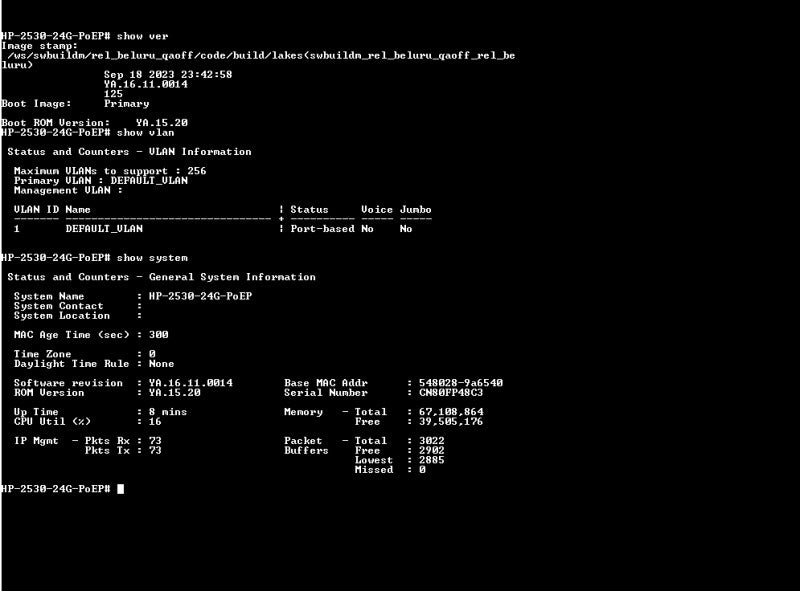Click the 'show vlan' command text
Screen dimensions: 800x591
pyautogui.click(x=145, y=133)
